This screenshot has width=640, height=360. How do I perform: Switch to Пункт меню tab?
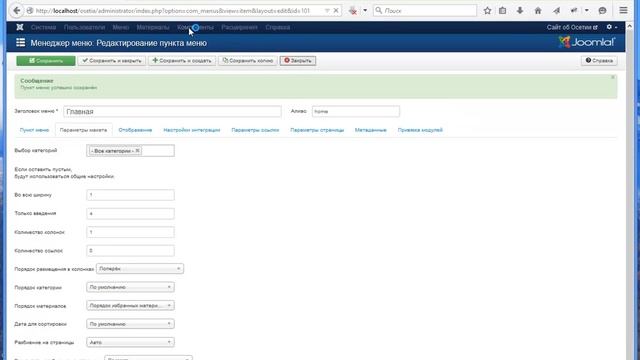34,130
